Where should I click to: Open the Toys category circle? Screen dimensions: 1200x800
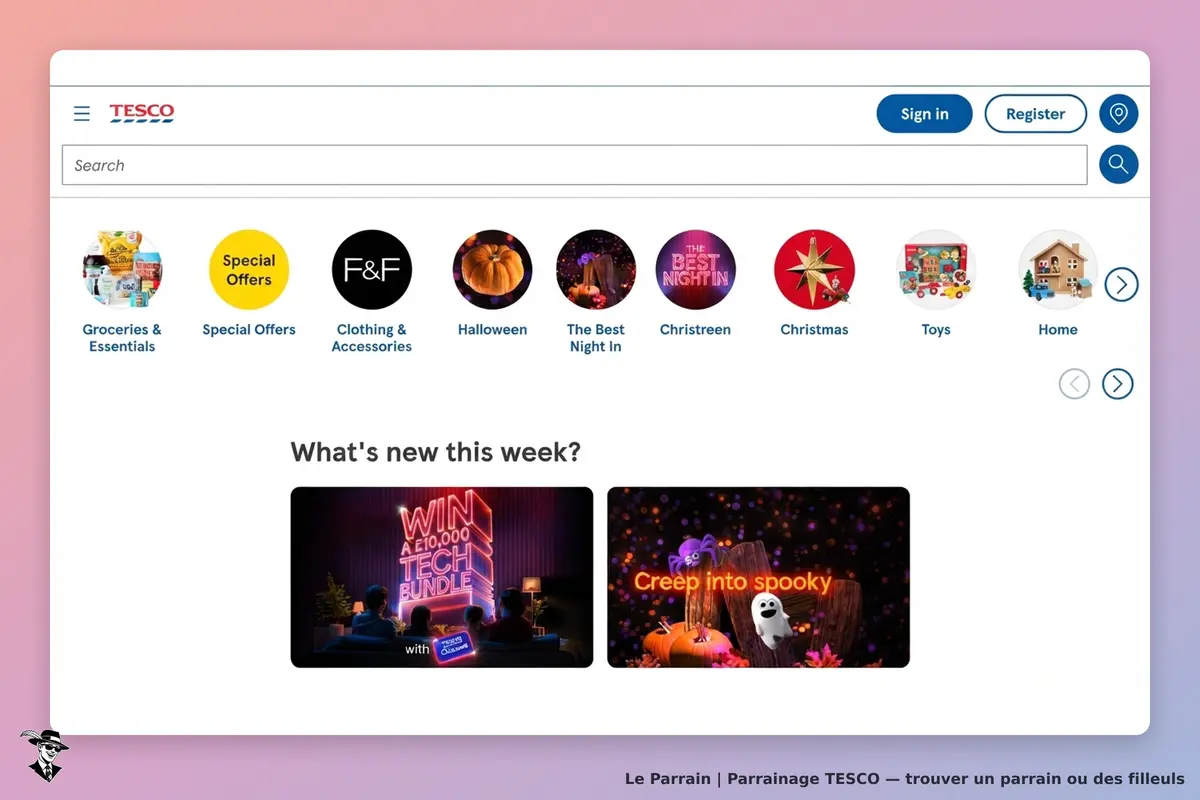pos(936,270)
